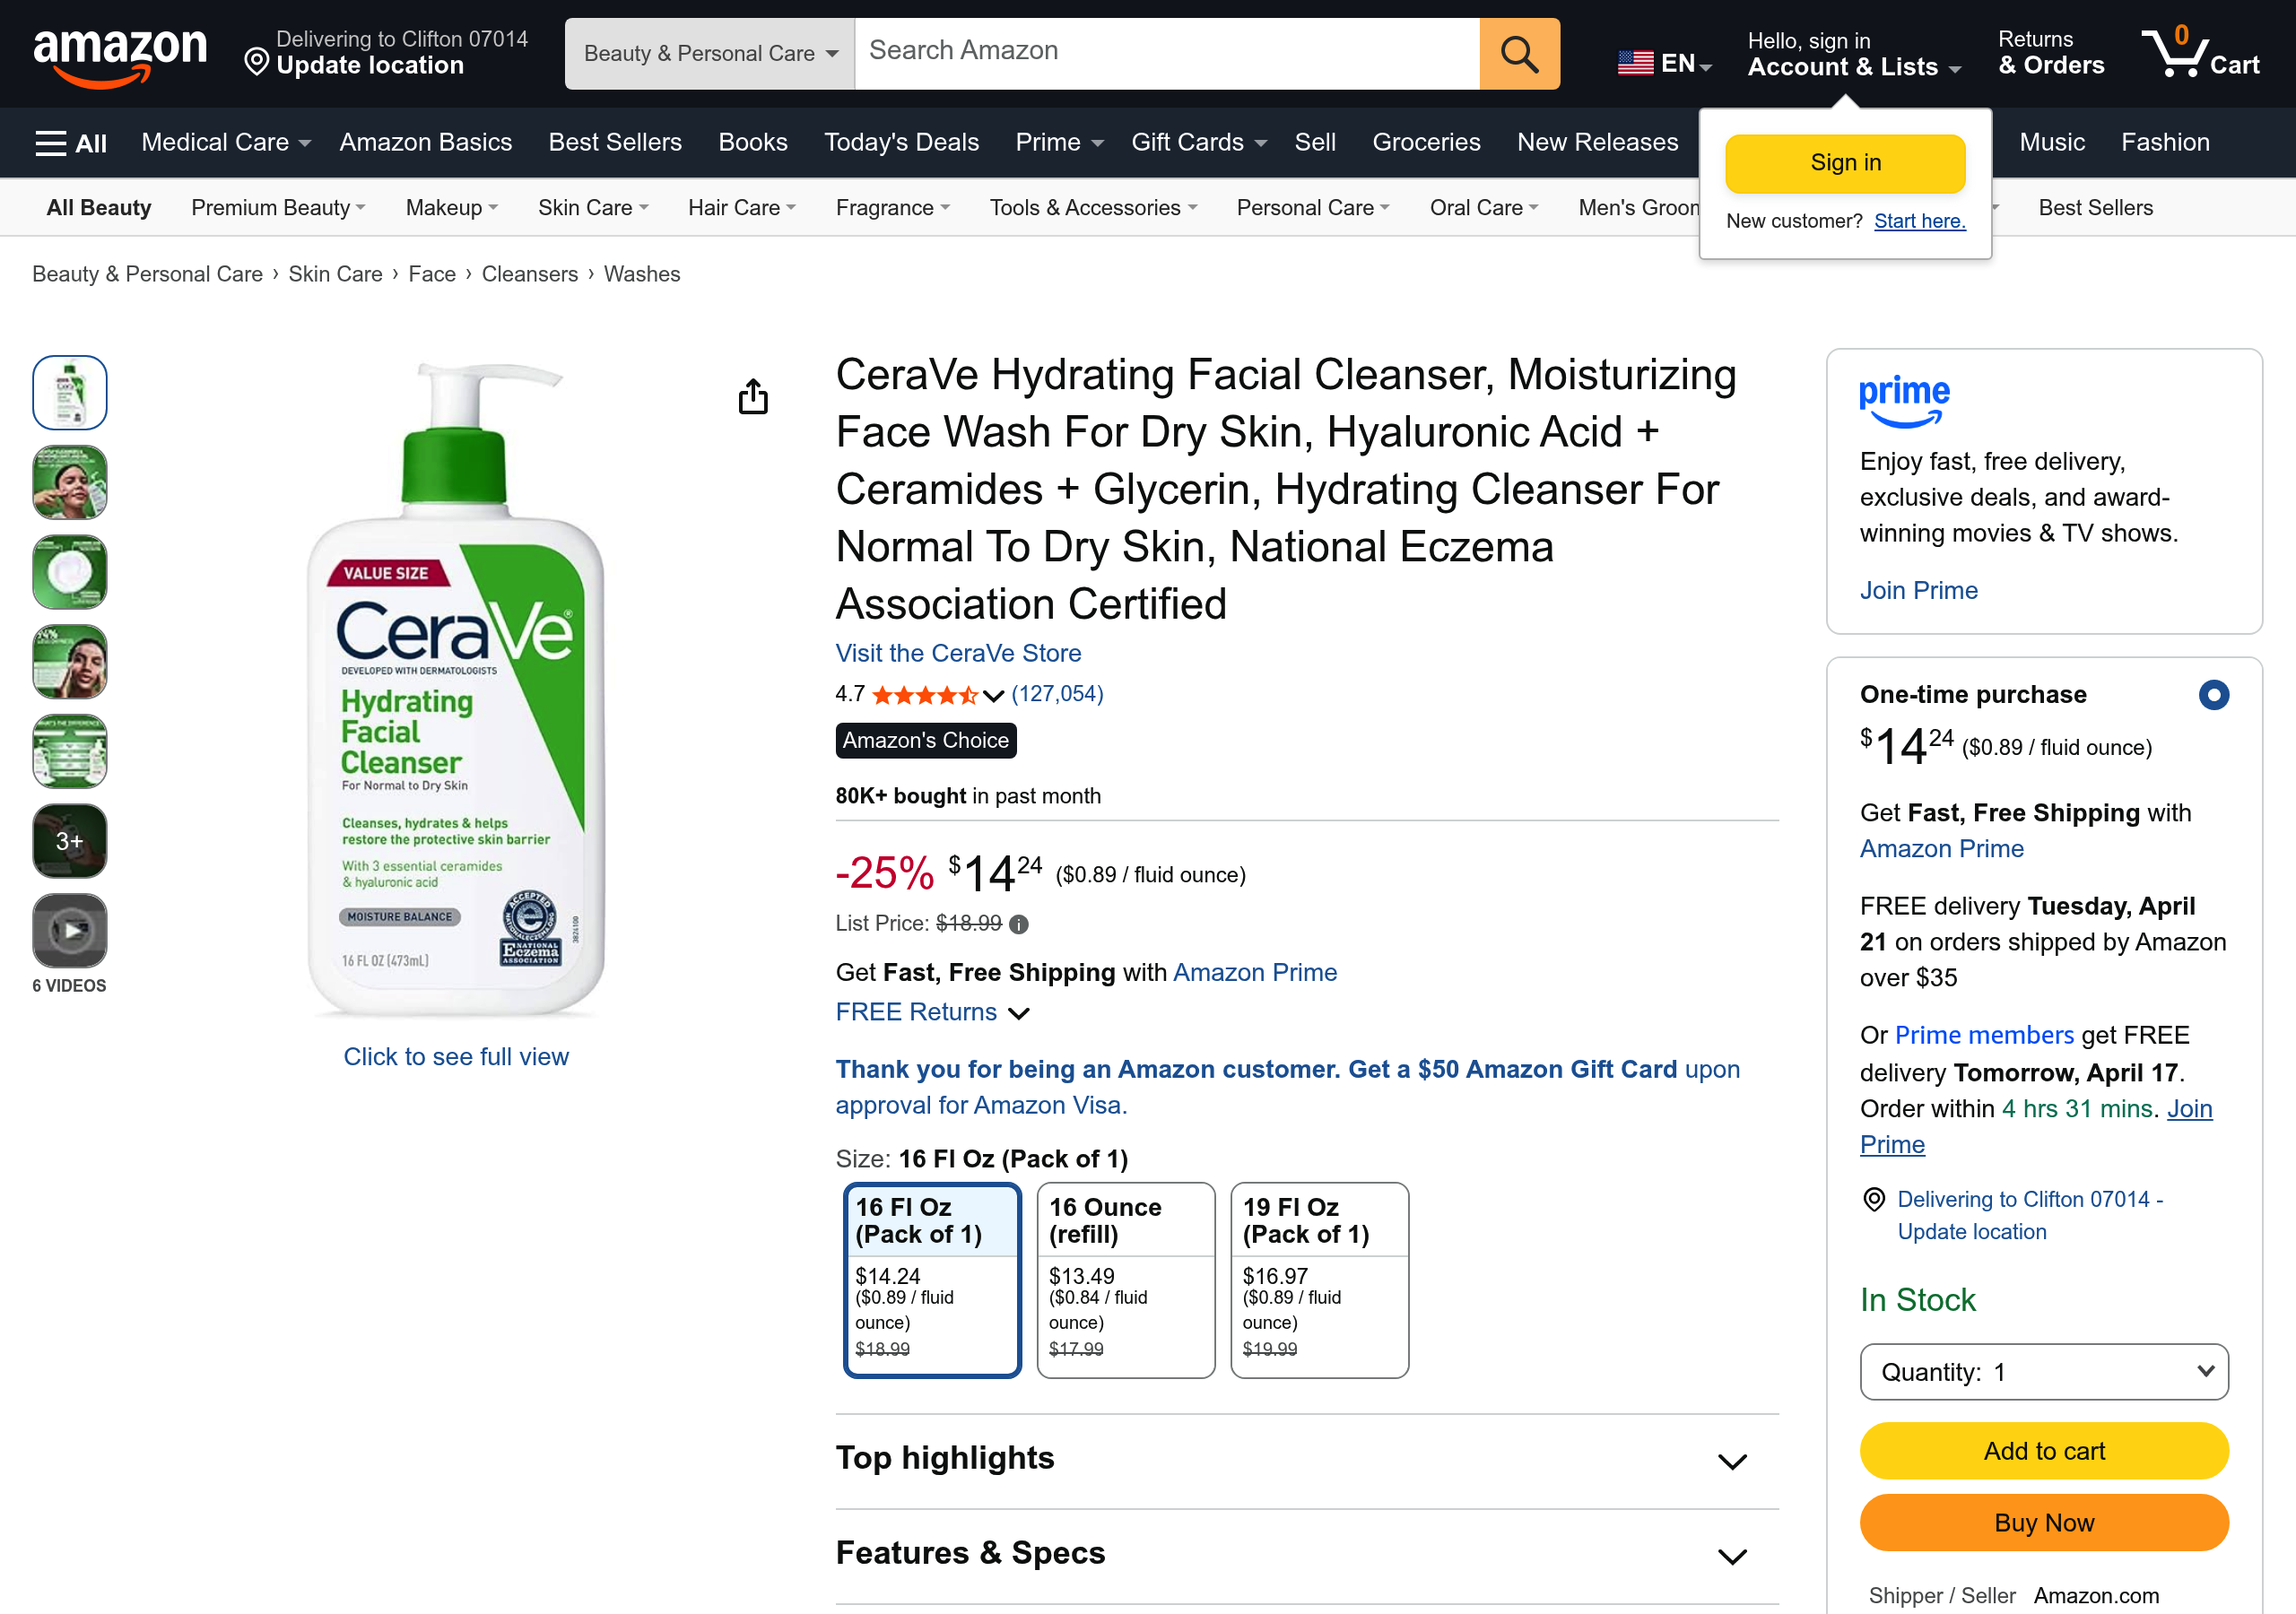Open Today's Deals in navigation

pos(901,142)
